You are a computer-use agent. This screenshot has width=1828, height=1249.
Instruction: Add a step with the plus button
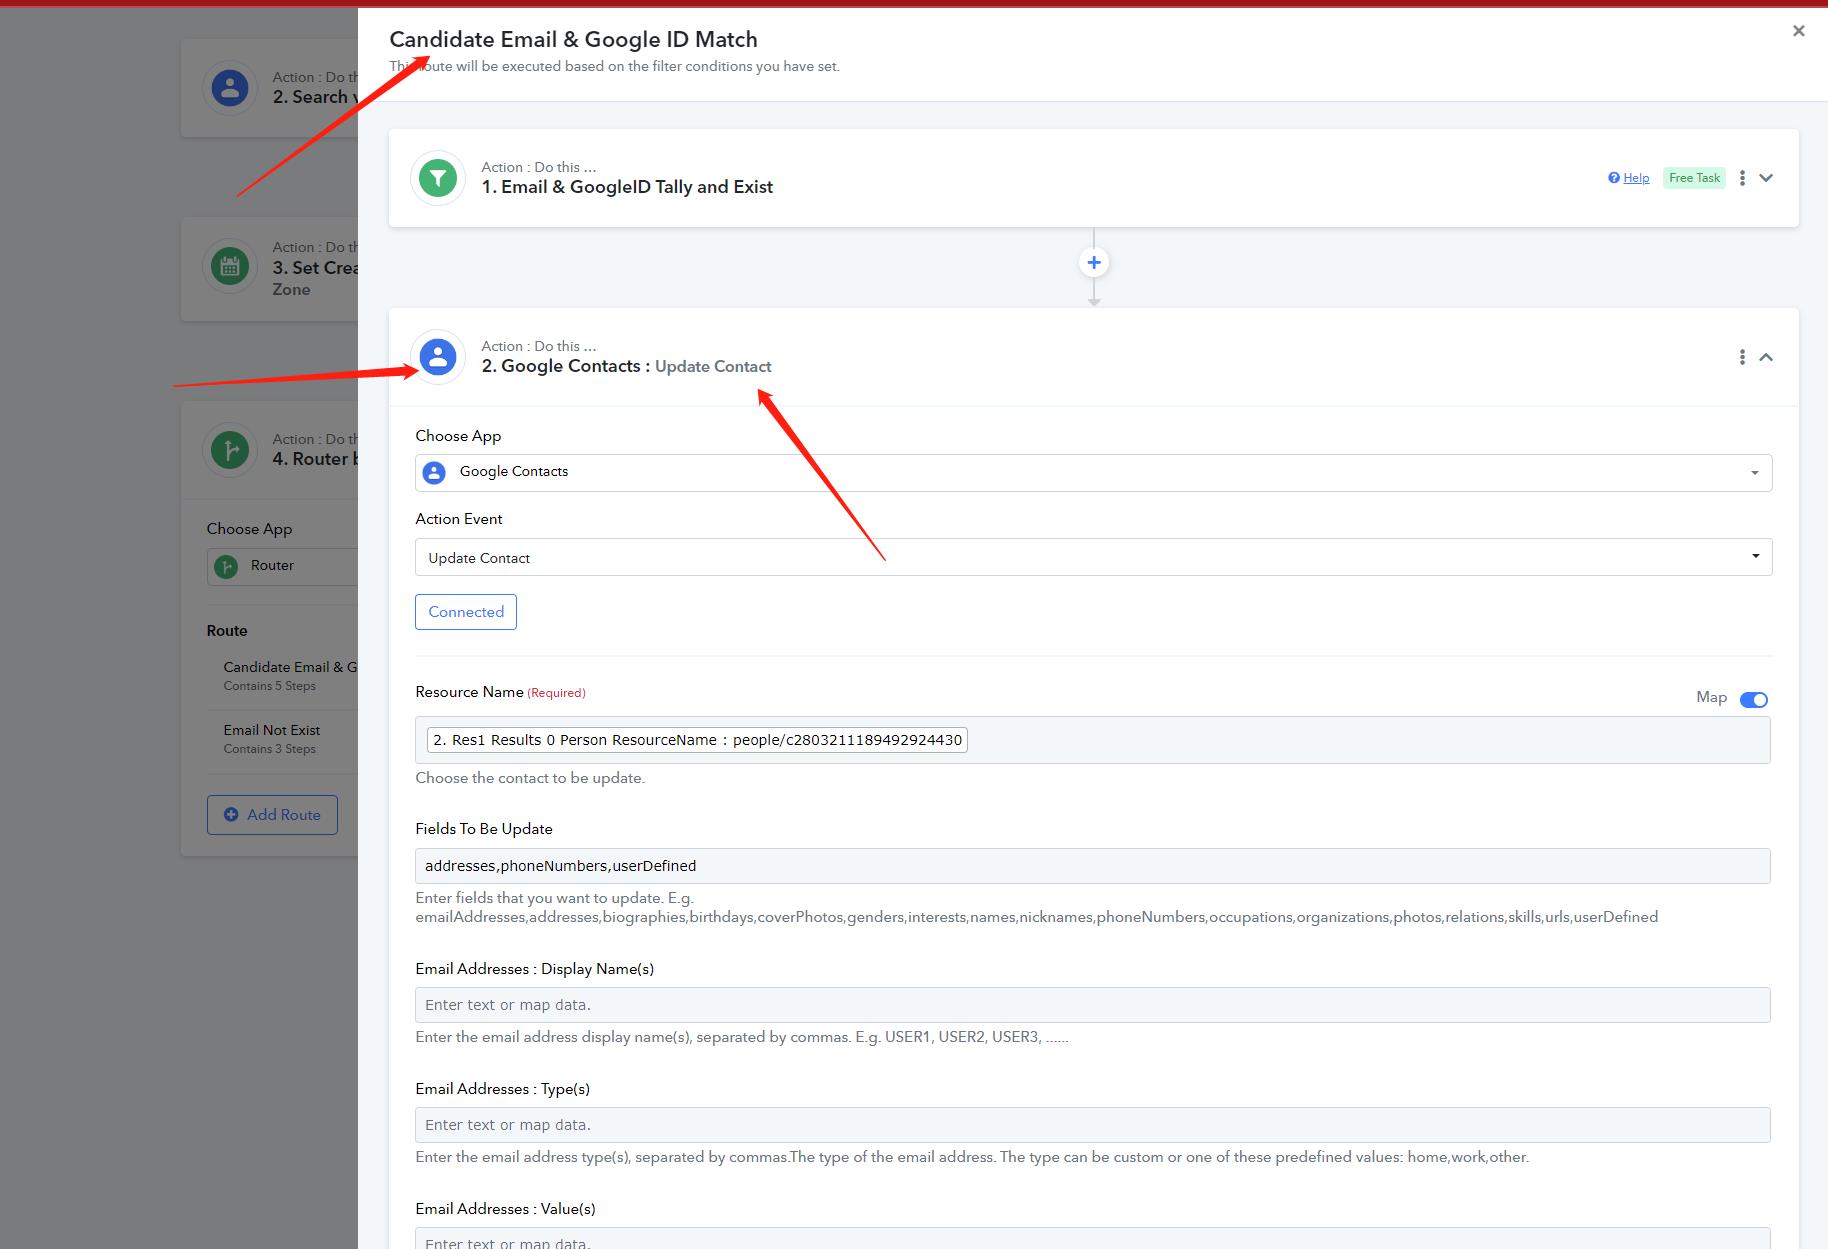(1094, 262)
